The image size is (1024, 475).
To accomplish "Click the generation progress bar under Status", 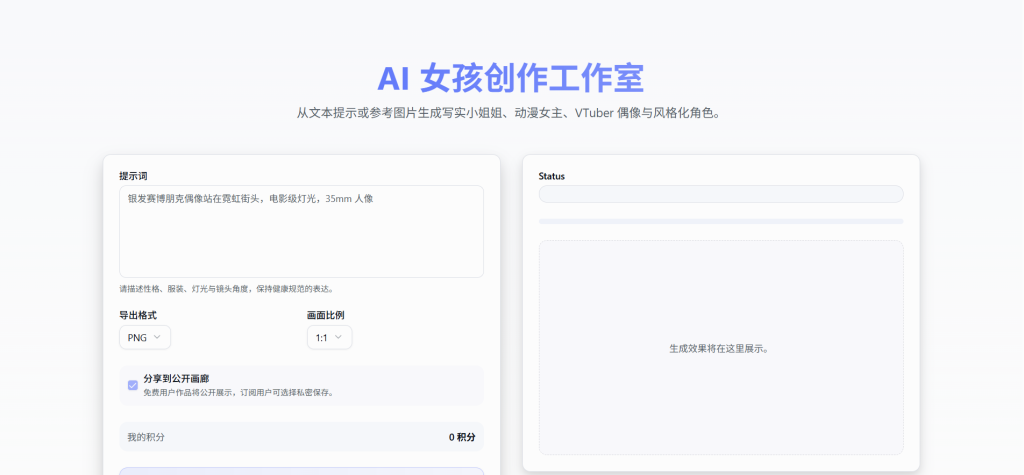I will 721,221.
